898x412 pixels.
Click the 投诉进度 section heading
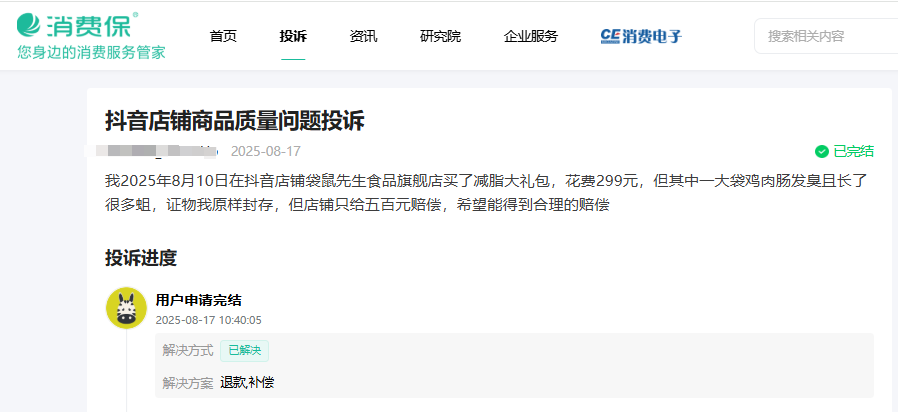tap(141, 258)
